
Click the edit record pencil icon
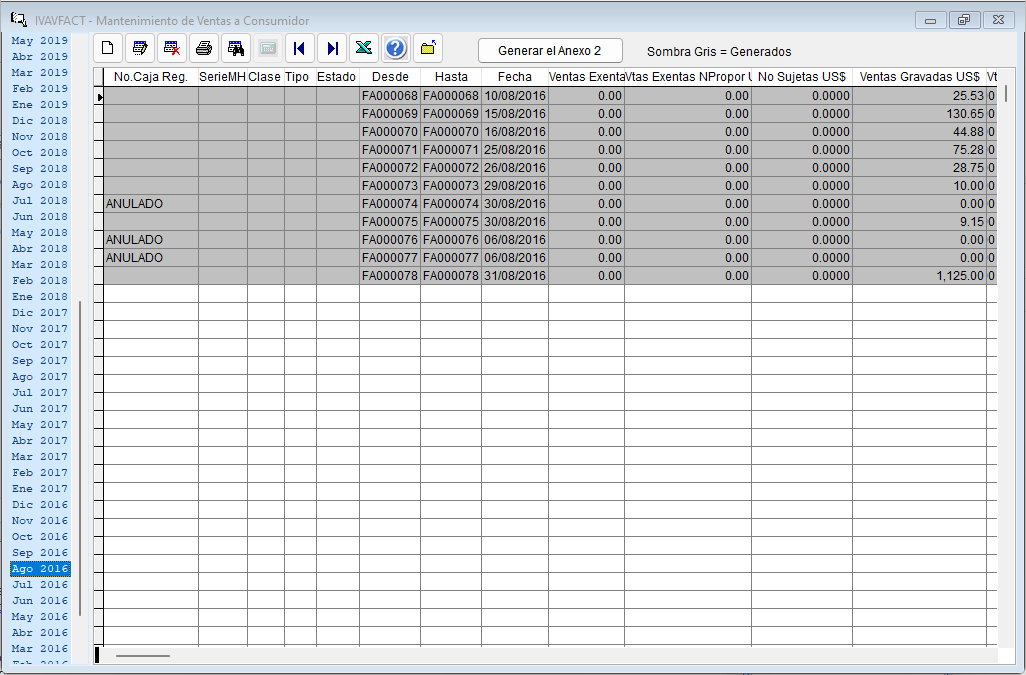coord(140,48)
